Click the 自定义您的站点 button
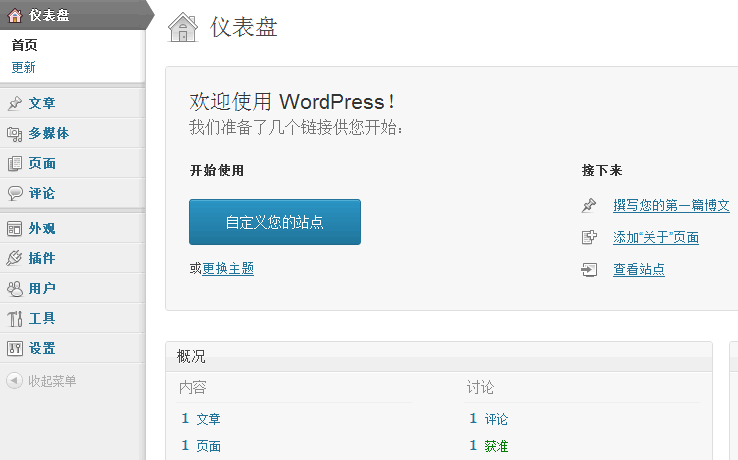Viewport: 738px width, 460px height. pos(275,222)
